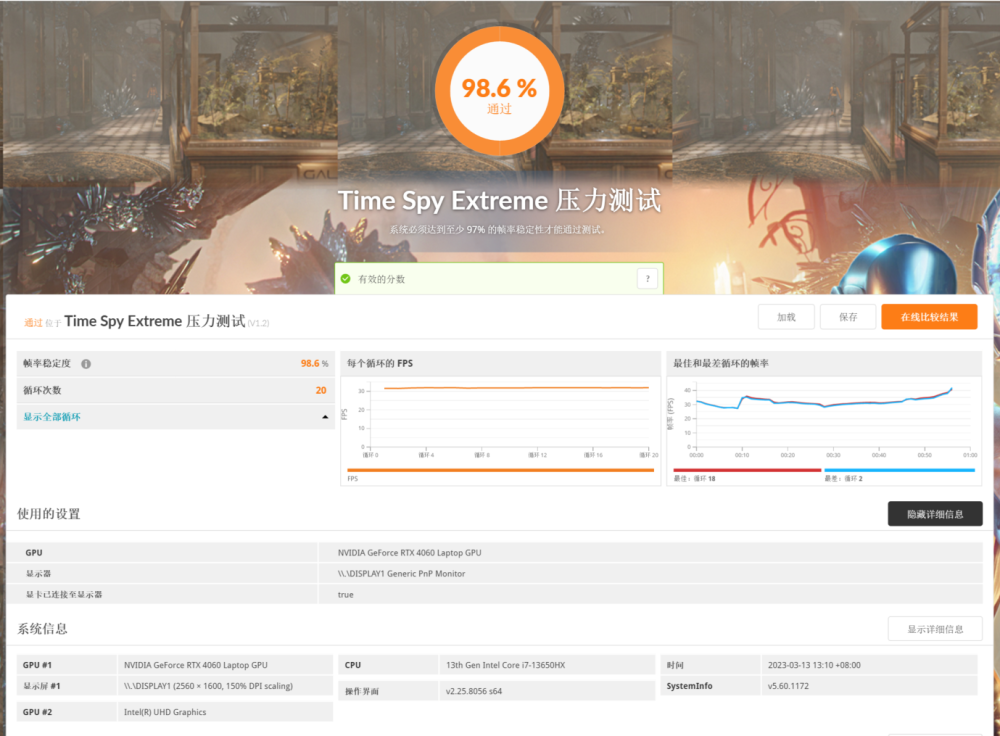
Task: Show system details via 显示详细信息
Action: 934,629
